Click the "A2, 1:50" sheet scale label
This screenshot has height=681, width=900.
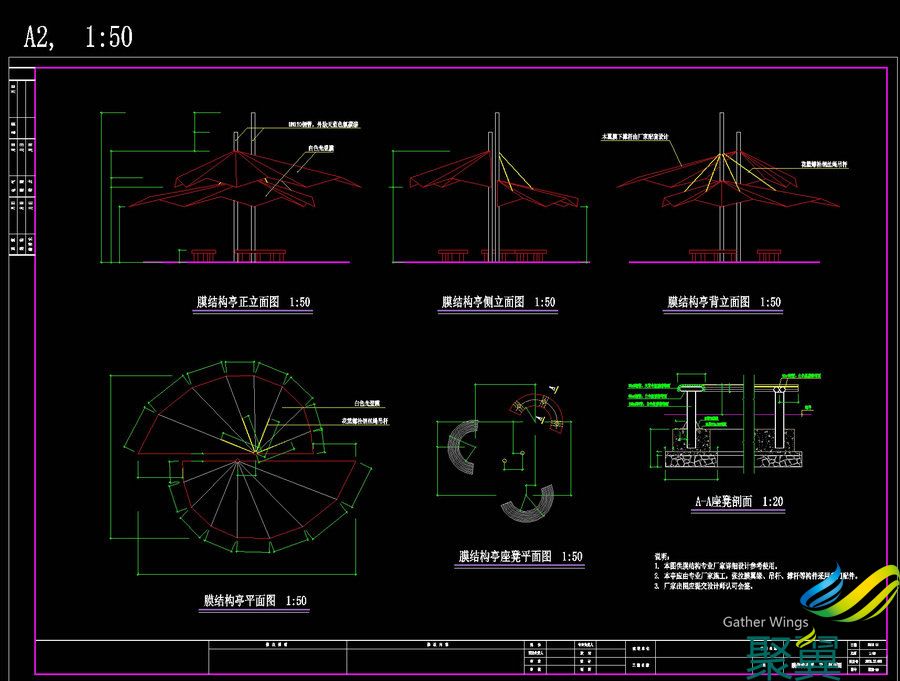pyautogui.click(x=78, y=38)
